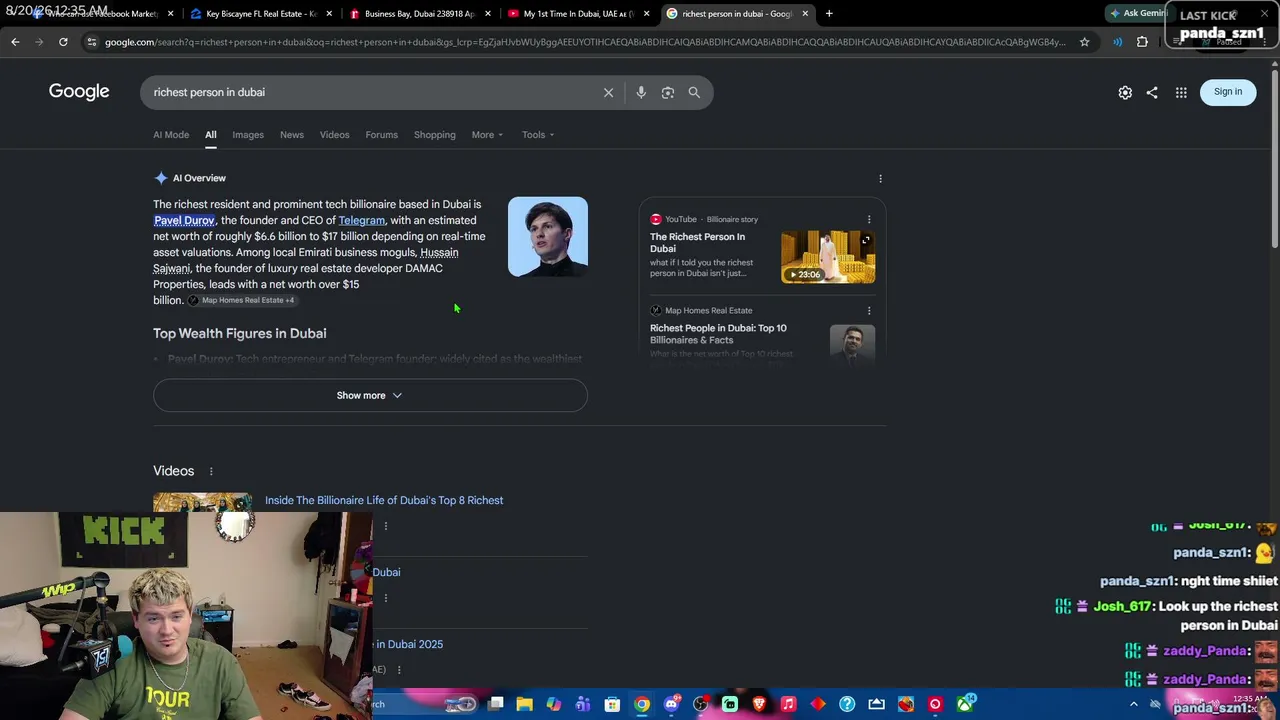This screenshot has height=720, width=1280.
Task: Click the Map Homes Real Estate +4 sources chip
Action: [x=241, y=300]
